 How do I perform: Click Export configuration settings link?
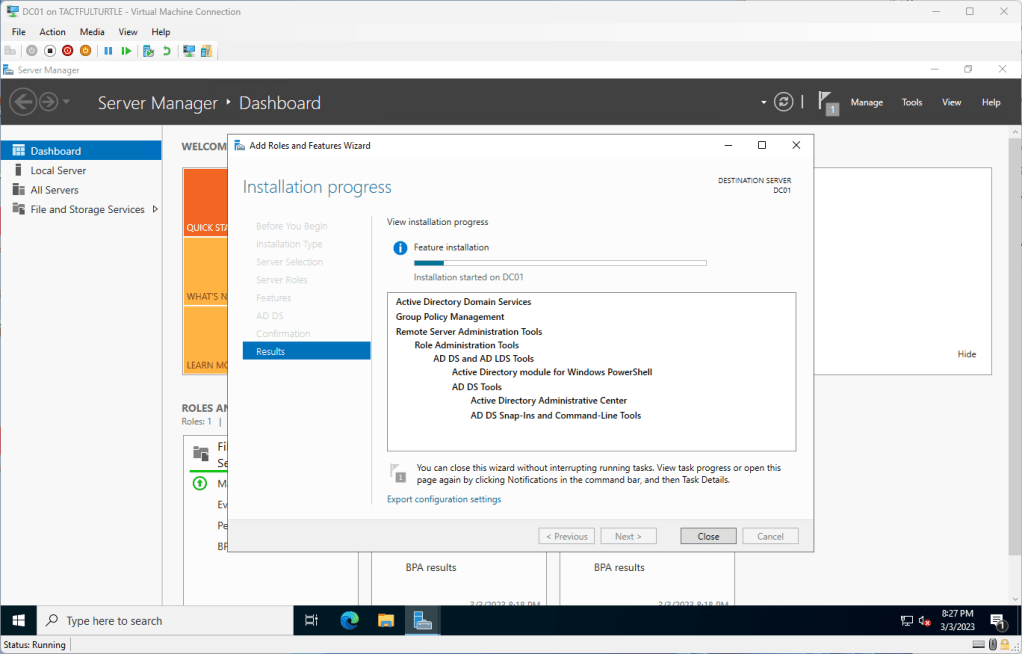click(444, 499)
